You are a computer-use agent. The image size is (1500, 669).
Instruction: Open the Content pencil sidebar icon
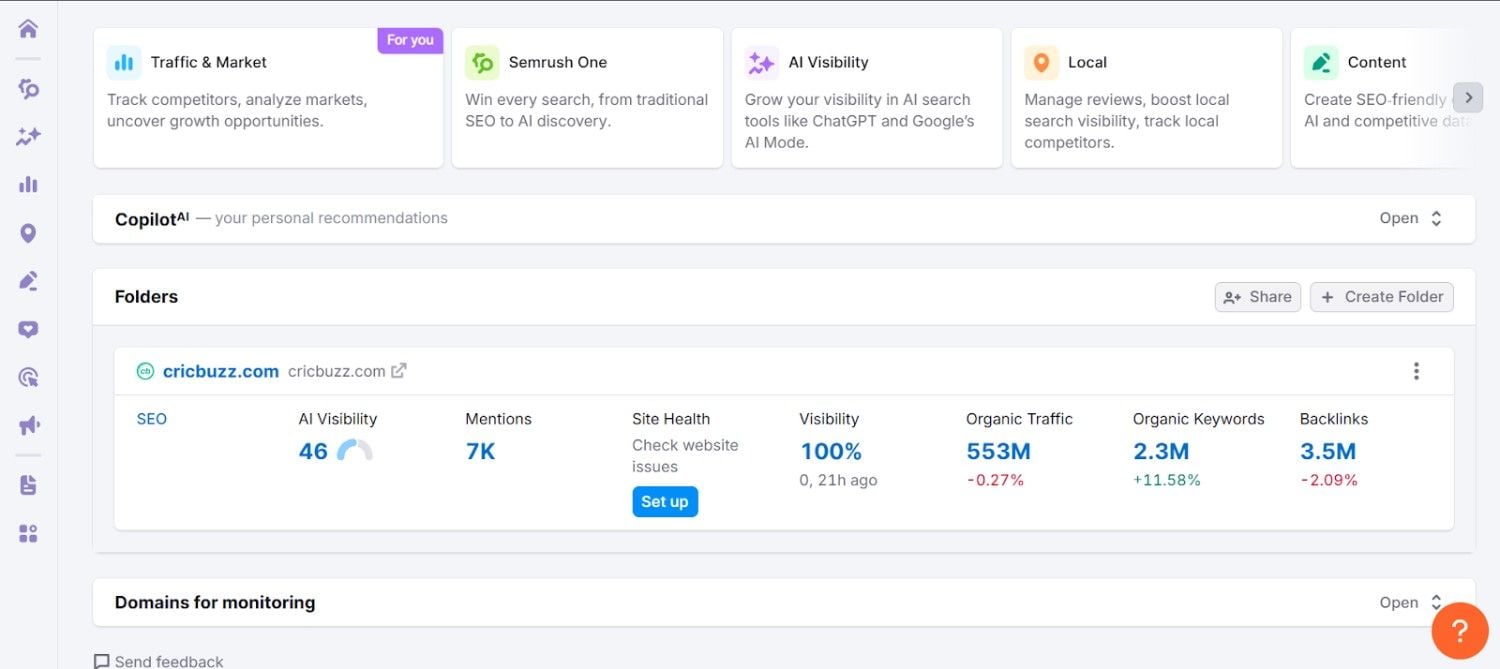tap(28, 281)
